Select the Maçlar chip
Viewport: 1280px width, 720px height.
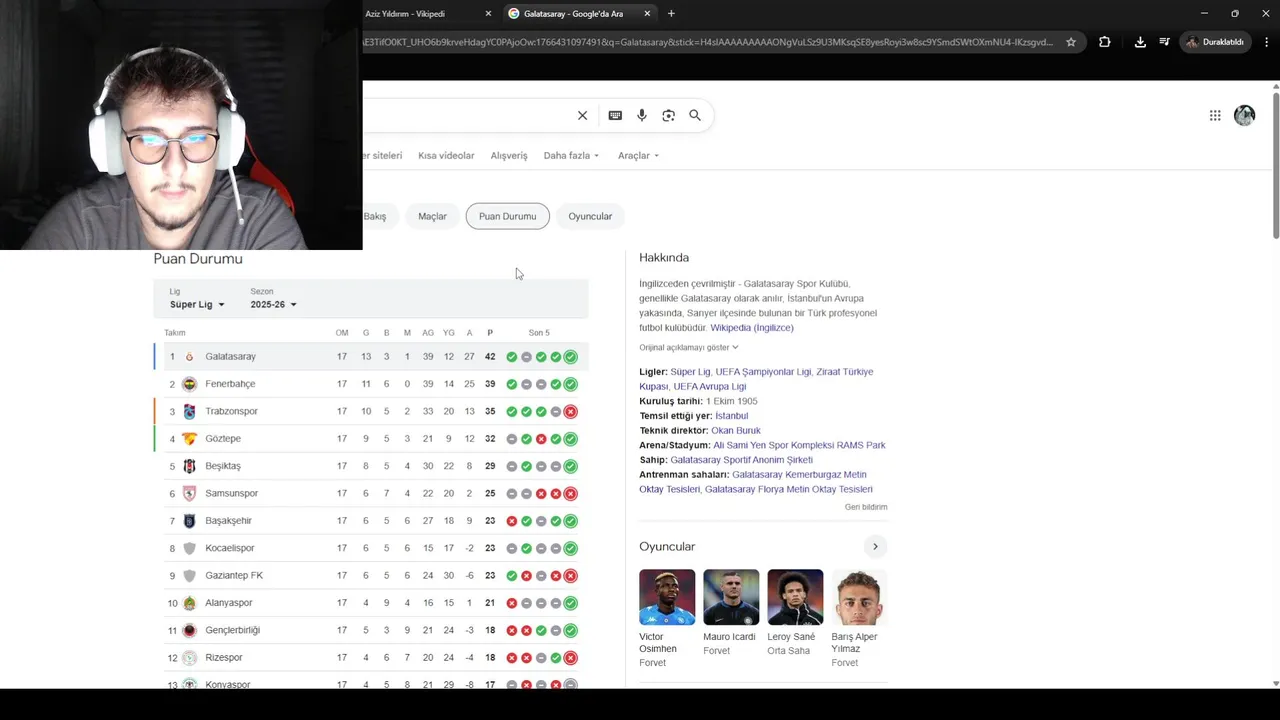(x=432, y=216)
